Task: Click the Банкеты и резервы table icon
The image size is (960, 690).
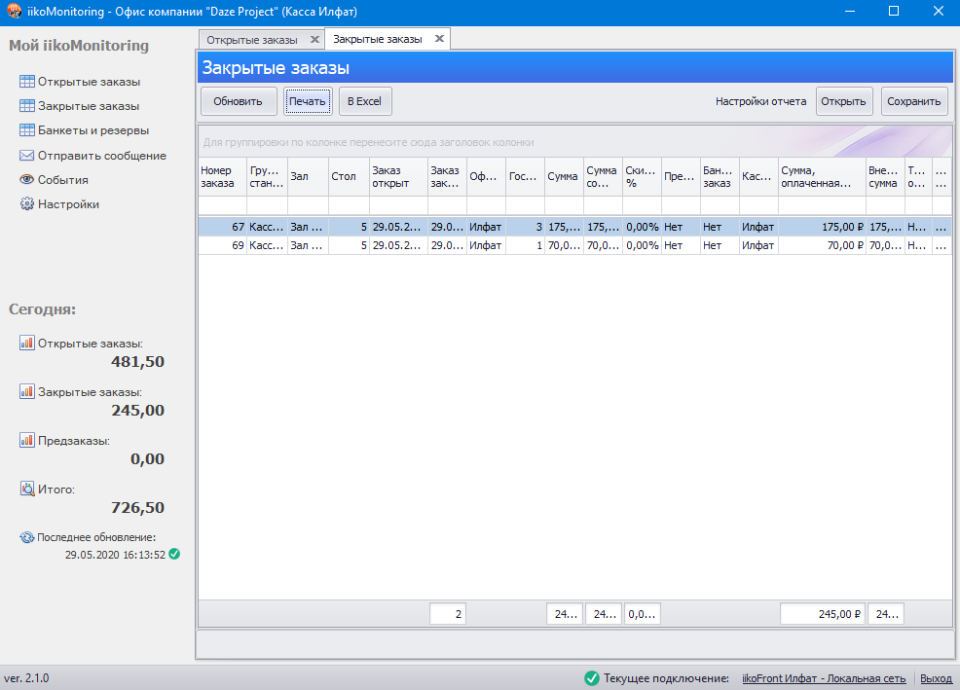Action: coord(27,130)
